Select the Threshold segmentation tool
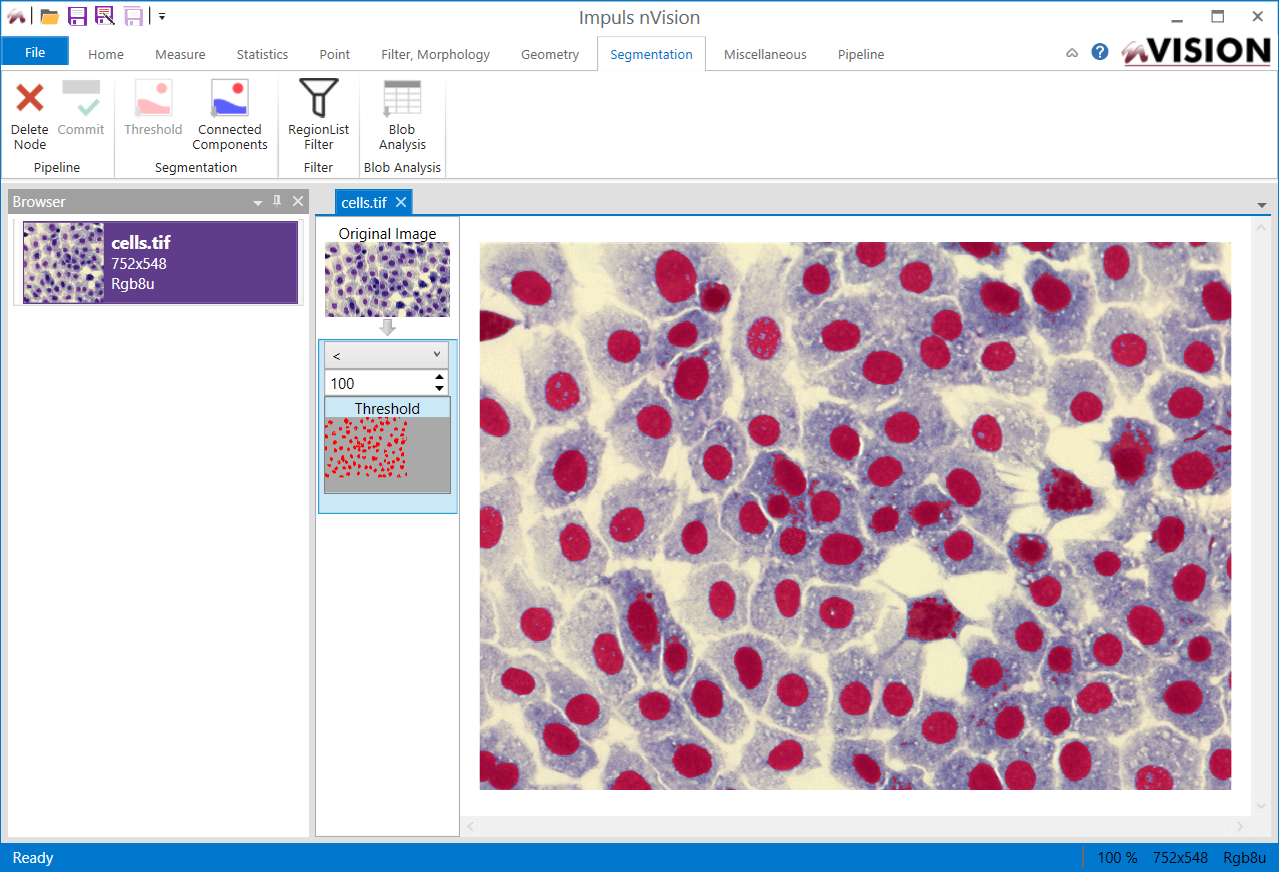The height and width of the screenshot is (872, 1279). 153,109
